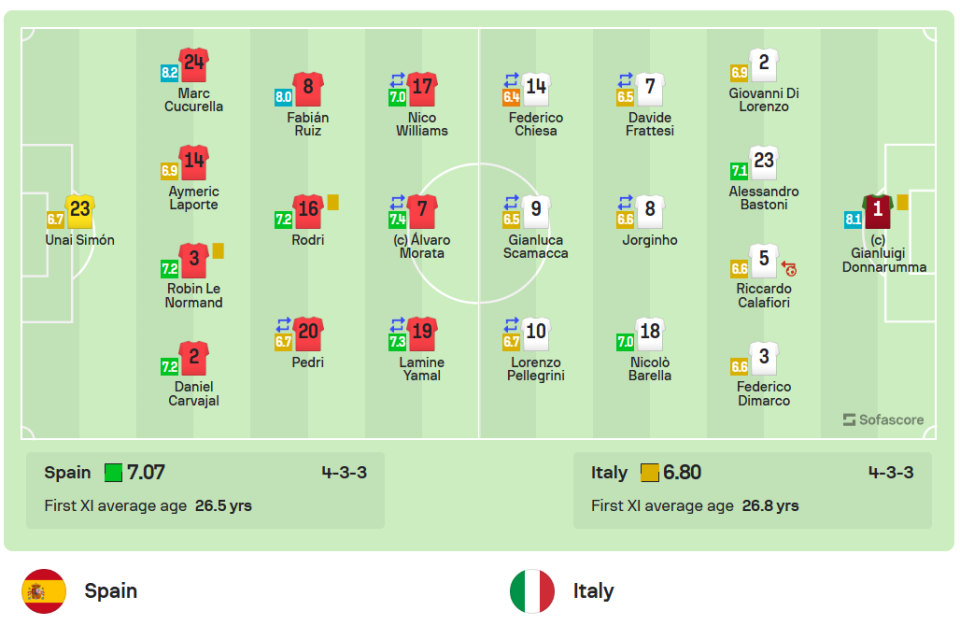Open the Italy team link with flag

click(x=562, y=591)
